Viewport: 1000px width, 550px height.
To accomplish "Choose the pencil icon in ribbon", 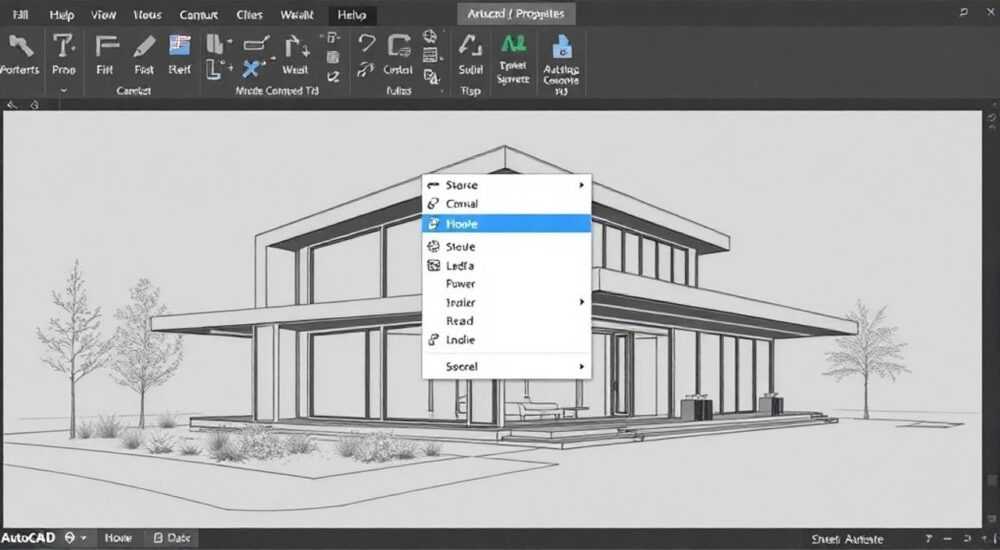I will click(144, 47).
